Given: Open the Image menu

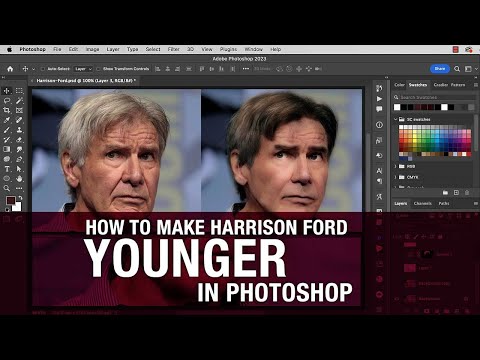Looking at the screenshot, I should pyautogui.click(x=92, y=49).
